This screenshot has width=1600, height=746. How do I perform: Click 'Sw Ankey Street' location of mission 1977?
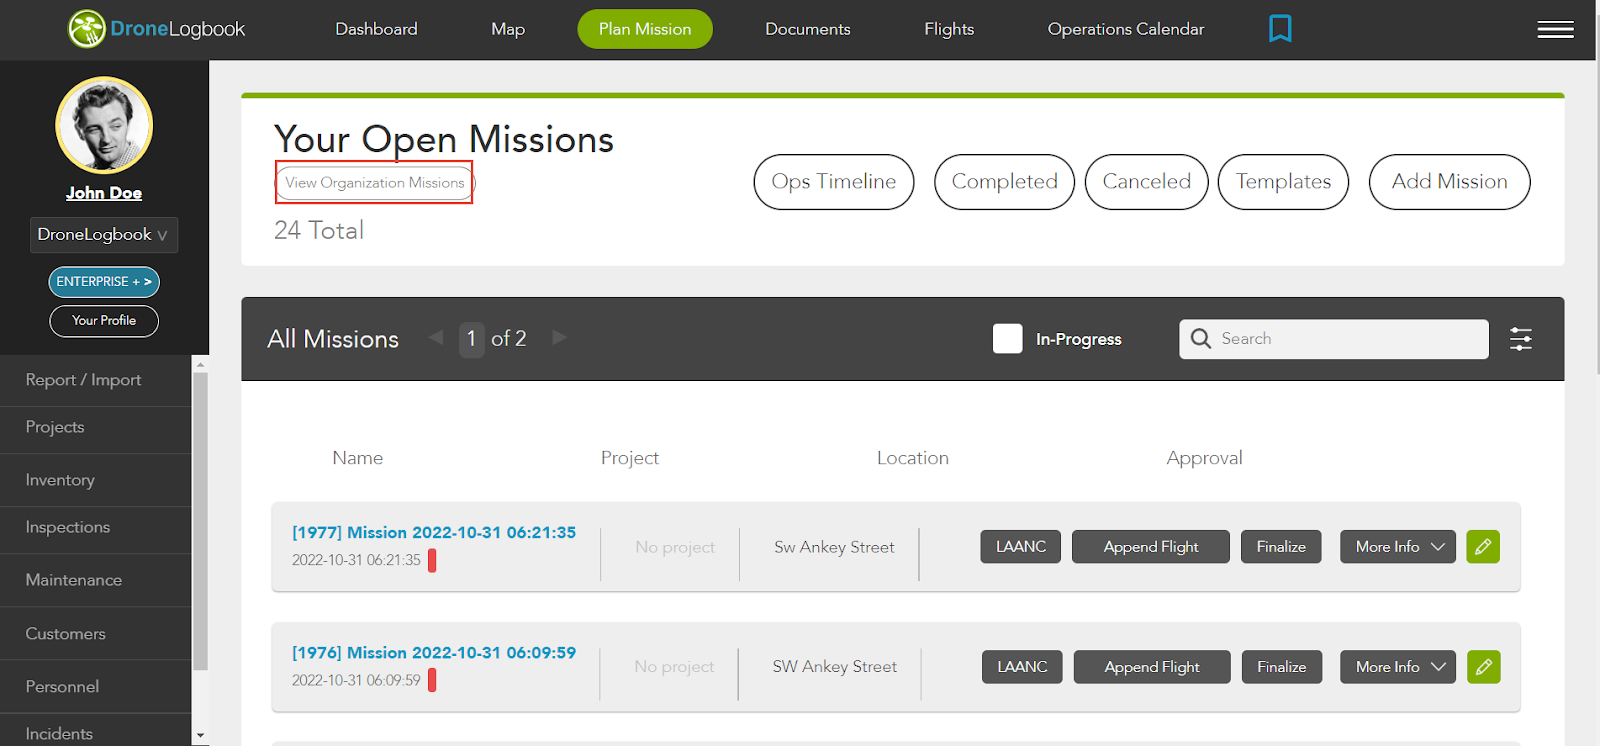(x=834, y=547)
